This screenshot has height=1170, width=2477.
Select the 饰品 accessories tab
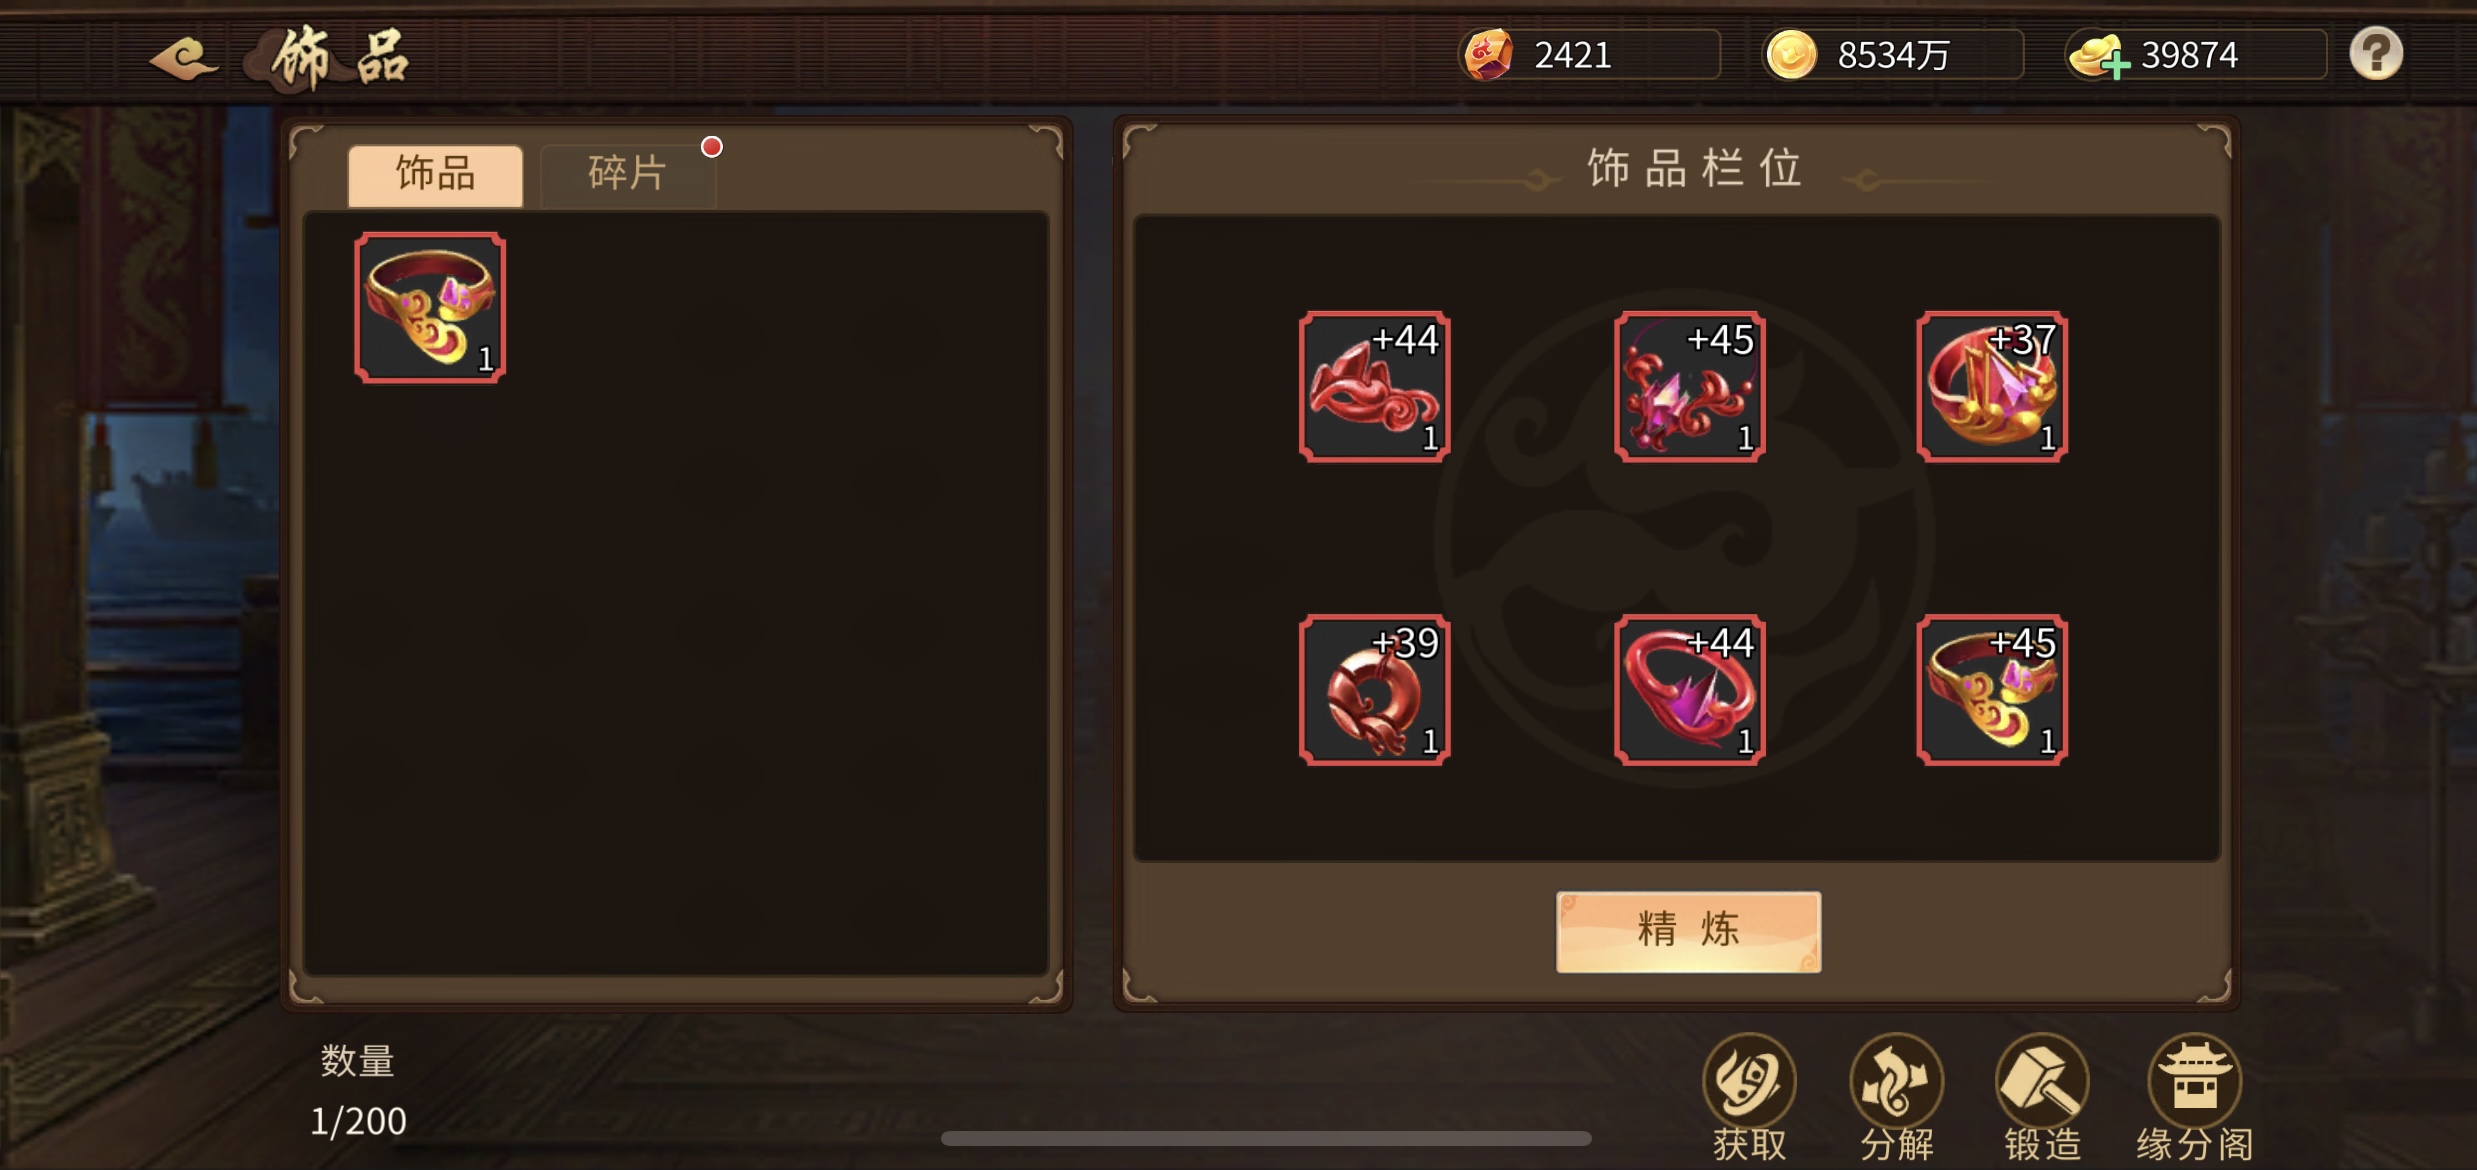pos(435,174)
